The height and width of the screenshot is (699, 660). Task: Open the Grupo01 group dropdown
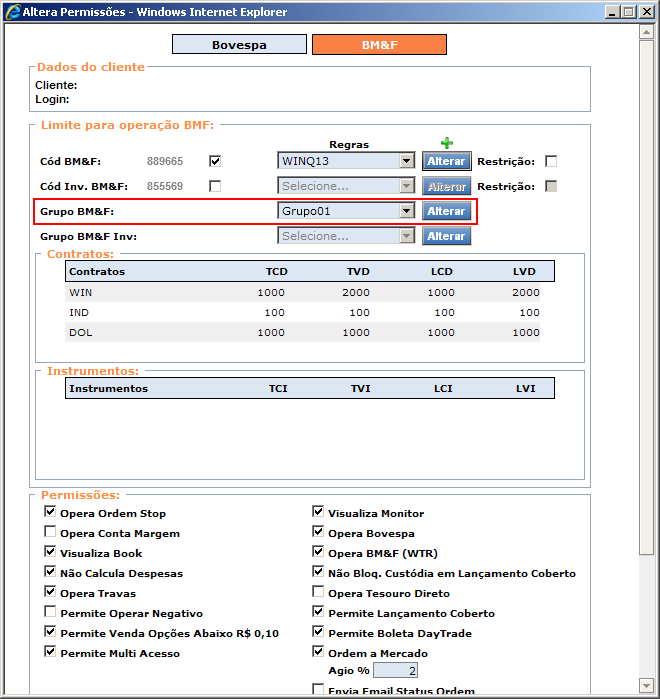346,211
